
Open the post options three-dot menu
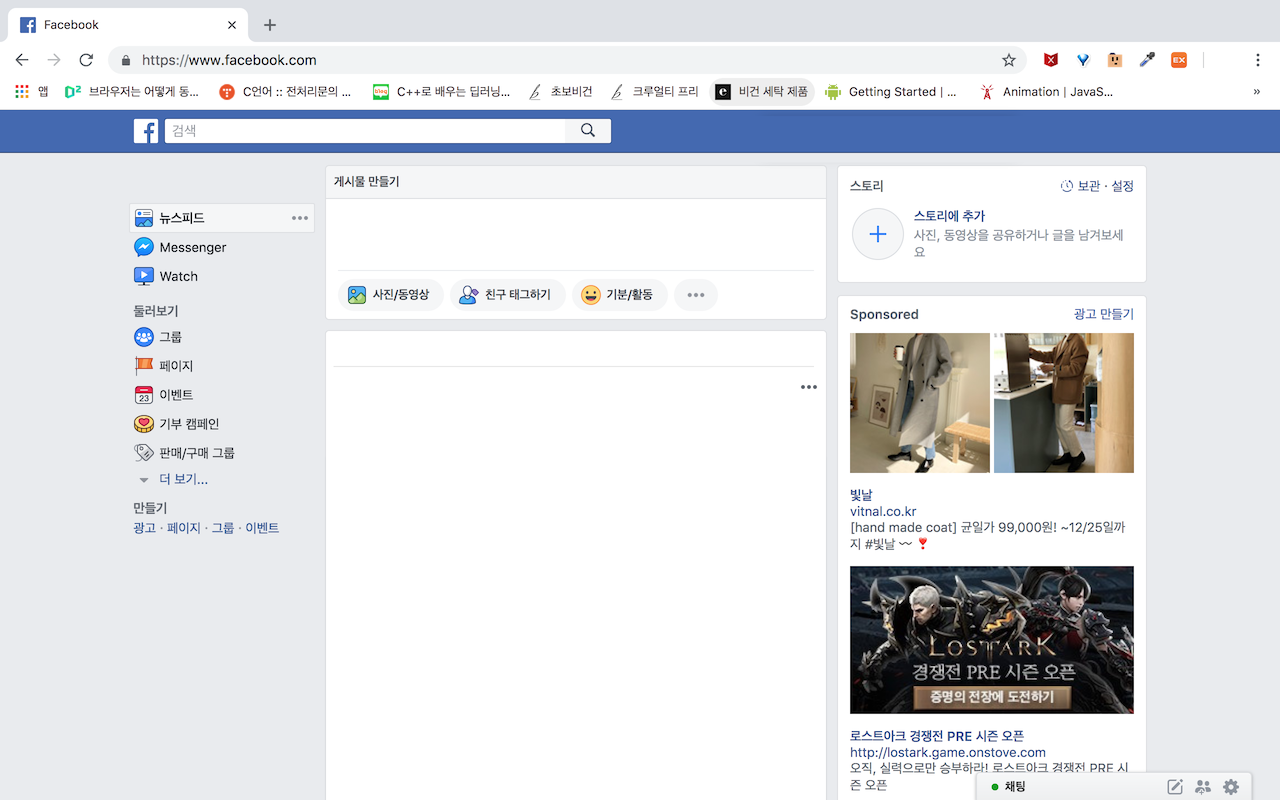(x=808, y=387)
